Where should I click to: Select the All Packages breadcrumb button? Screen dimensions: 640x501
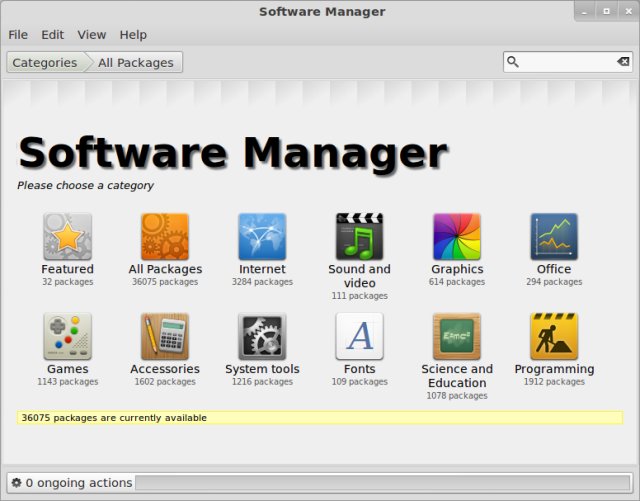[x=136, y=62]
